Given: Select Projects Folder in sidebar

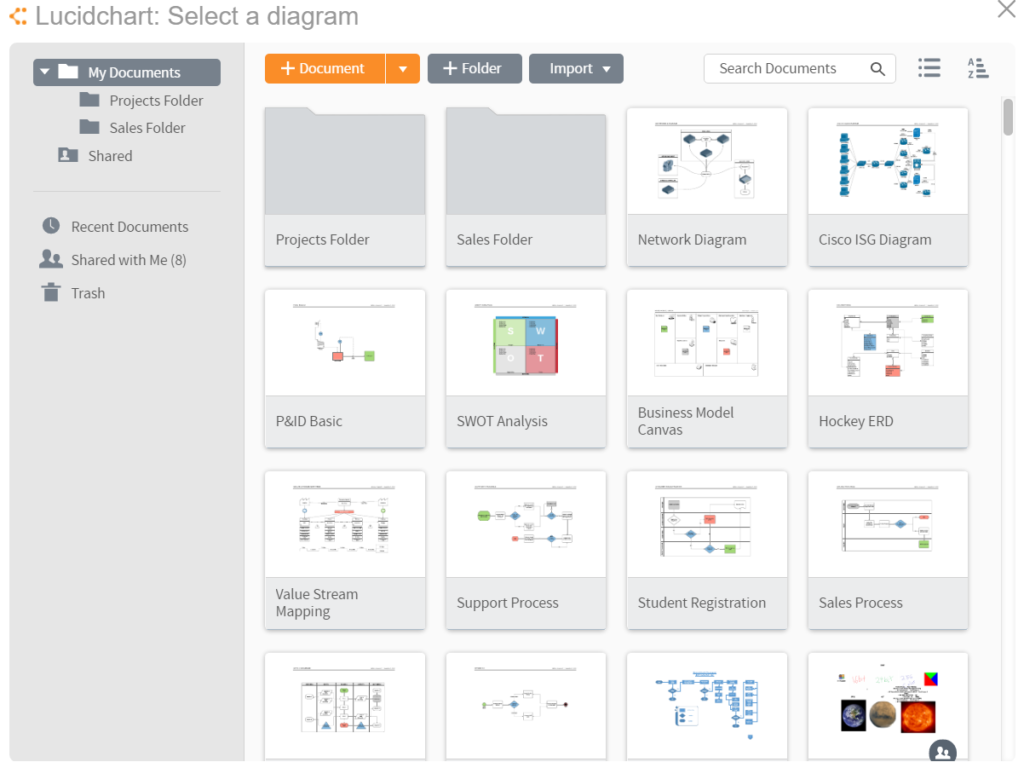Looking at the screenshot, I should coord(155,100).
